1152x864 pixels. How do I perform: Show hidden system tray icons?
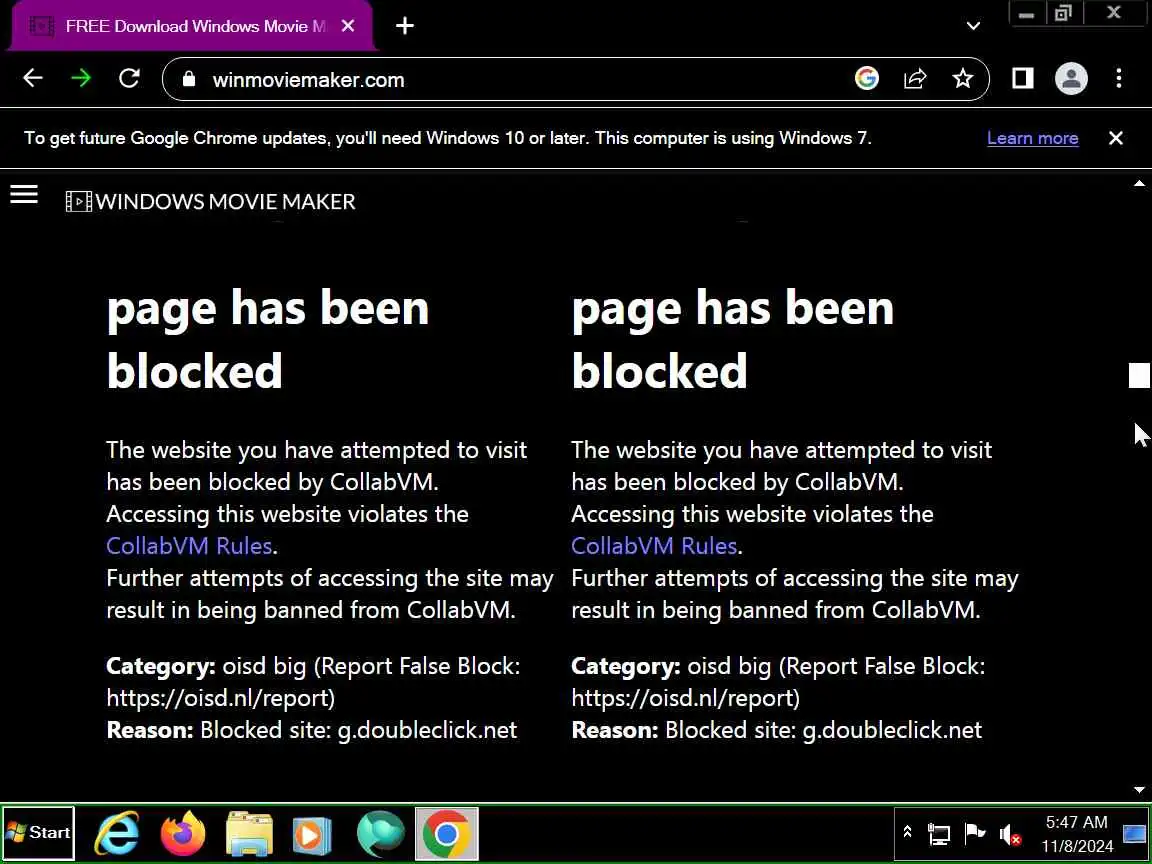[907, 832]
